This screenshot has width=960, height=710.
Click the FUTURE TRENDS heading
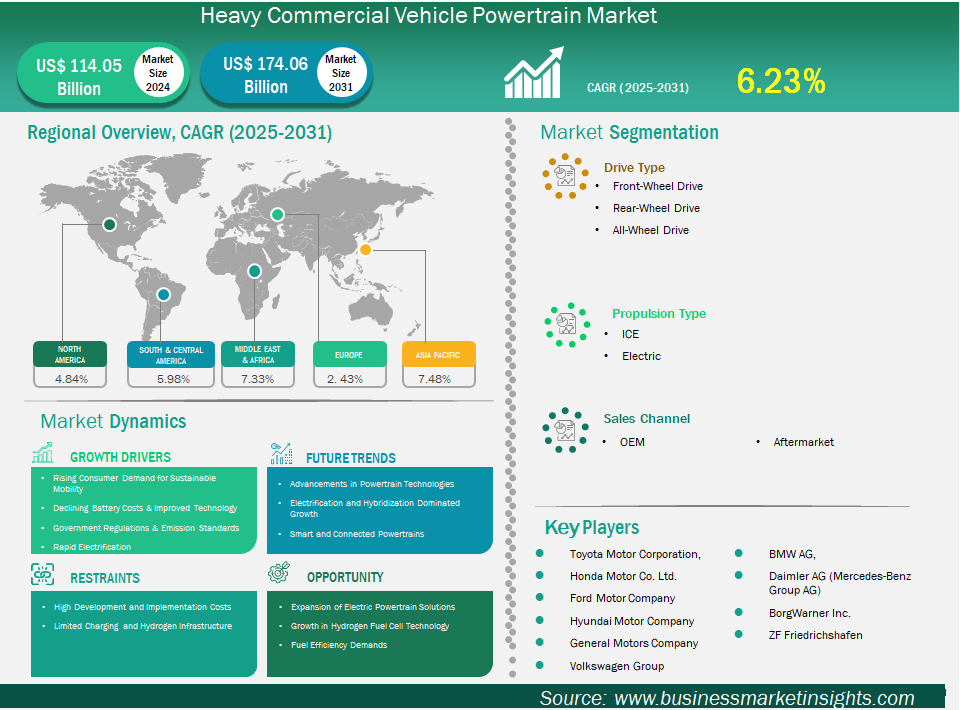point(351,458)
